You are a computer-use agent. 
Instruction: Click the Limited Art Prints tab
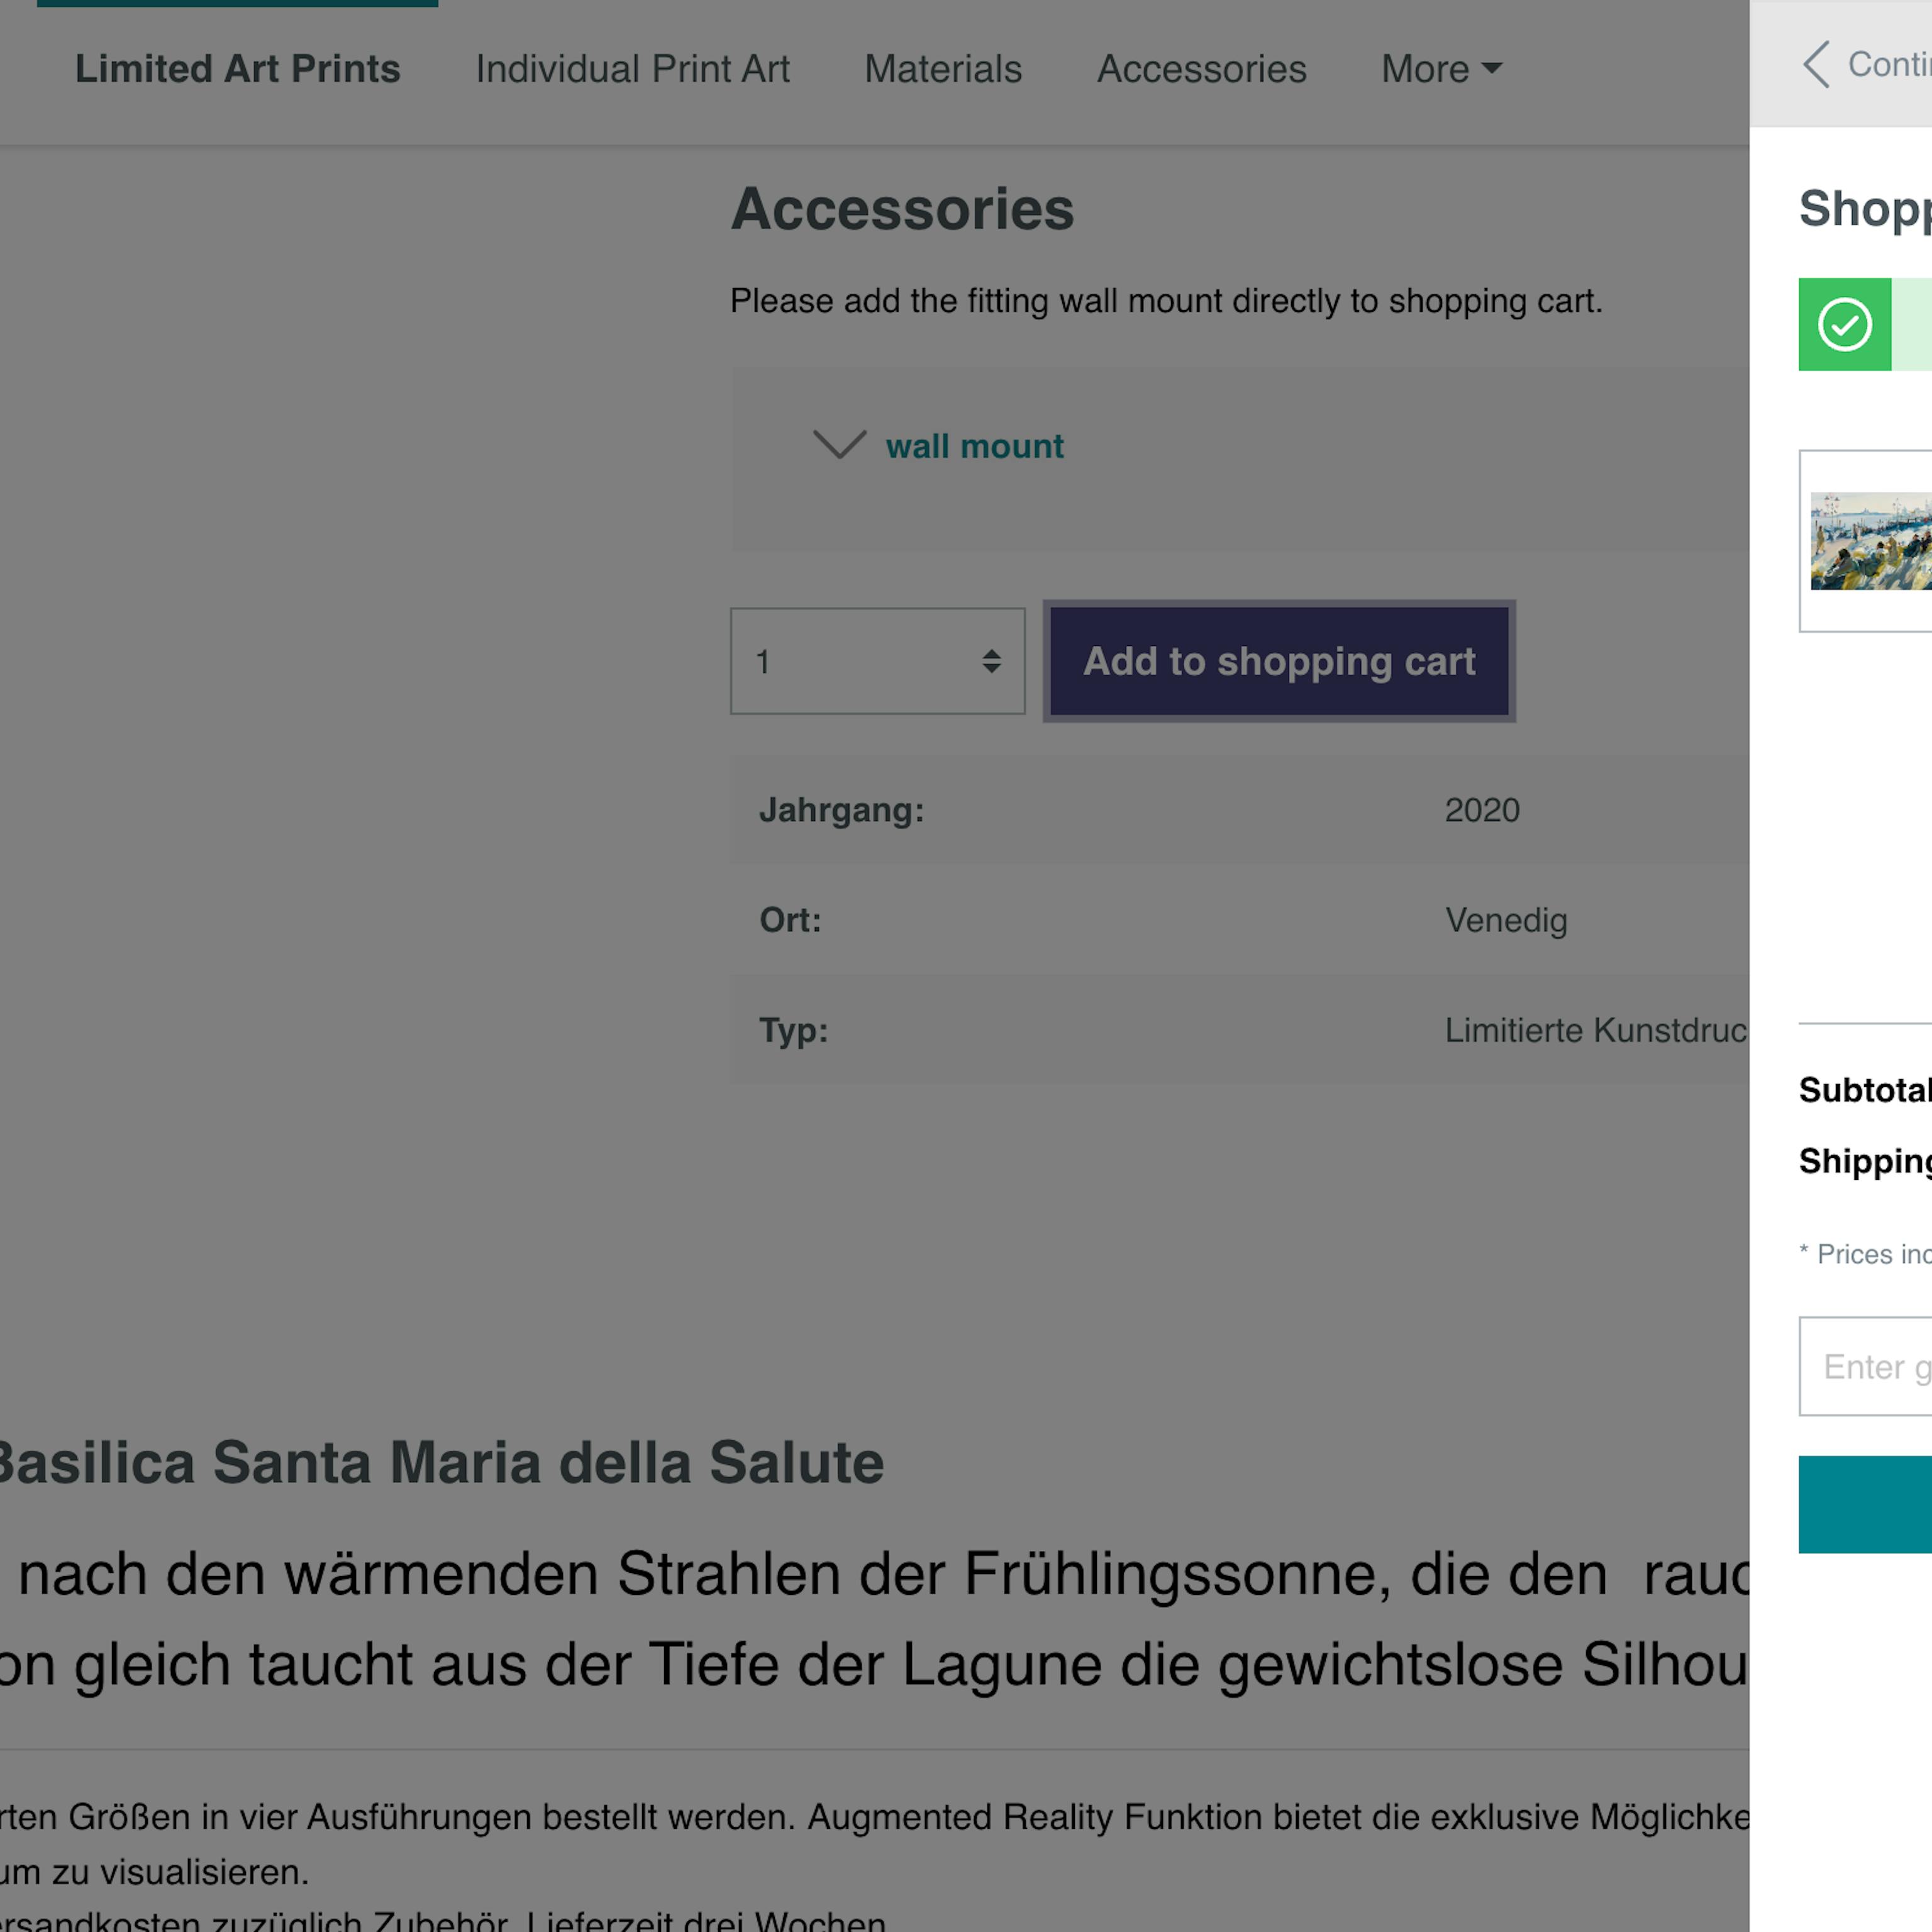tap(237, 67)
